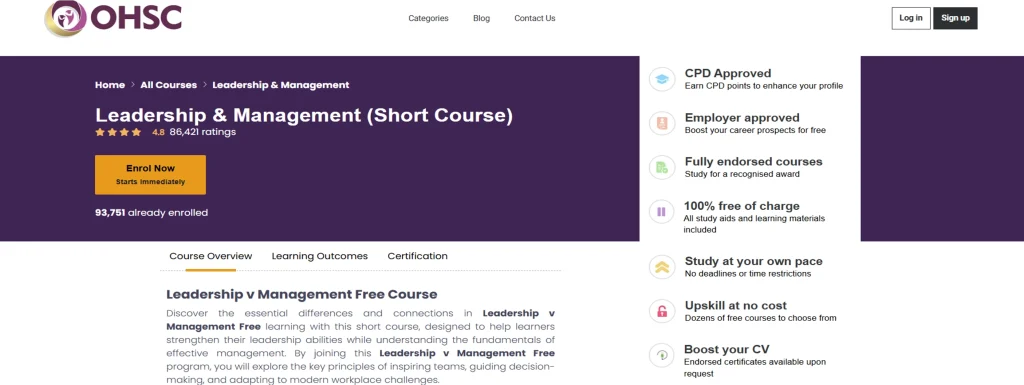Image resolution: width=1024 pixels, height=385 pixels.
Task: Switch to Course Overview tab
Action: pos(210,256)
